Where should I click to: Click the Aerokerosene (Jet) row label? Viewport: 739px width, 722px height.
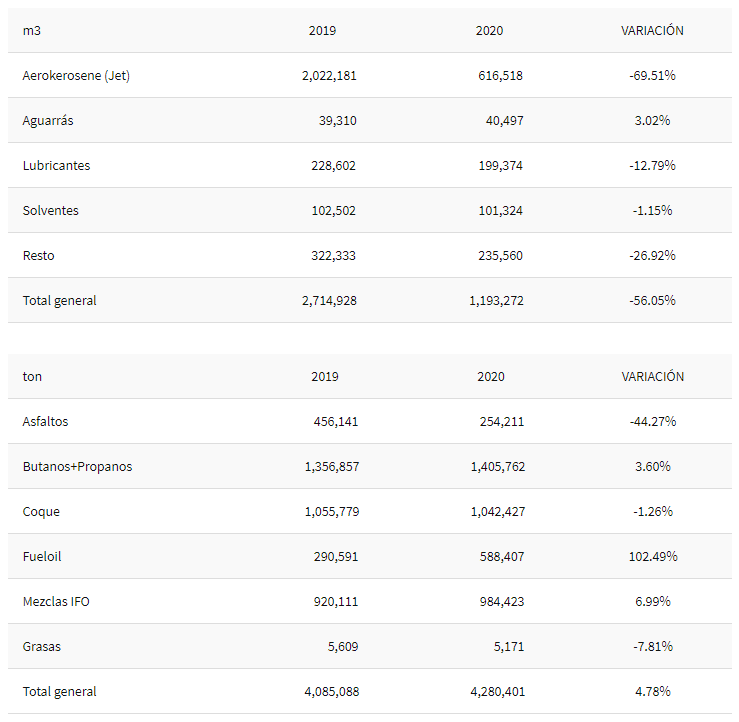coord(76,76)
